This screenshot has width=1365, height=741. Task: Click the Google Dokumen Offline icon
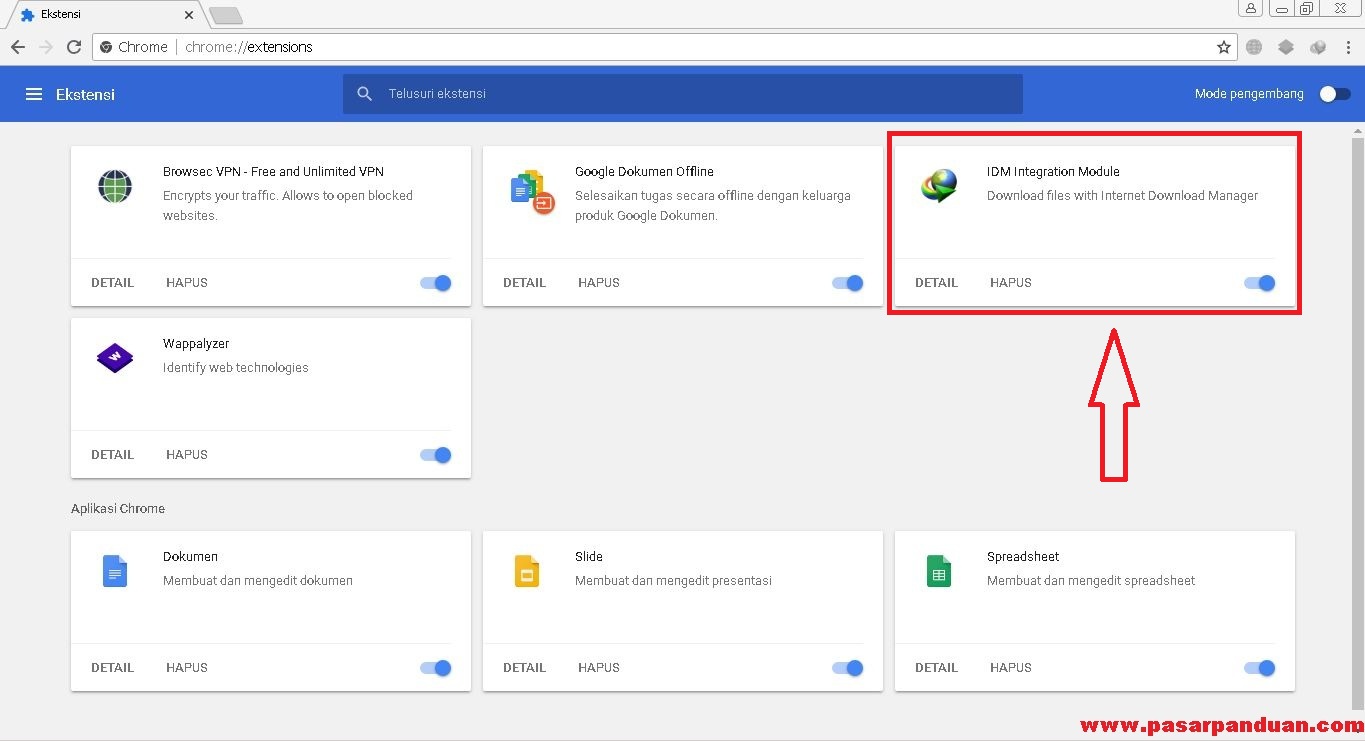[532, 192]
